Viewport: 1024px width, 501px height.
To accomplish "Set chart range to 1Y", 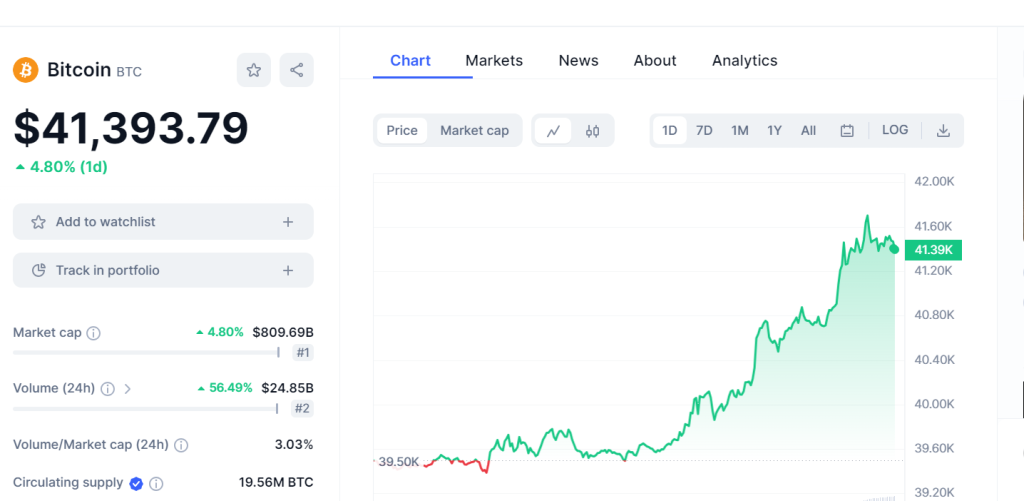I will point(775,131).
